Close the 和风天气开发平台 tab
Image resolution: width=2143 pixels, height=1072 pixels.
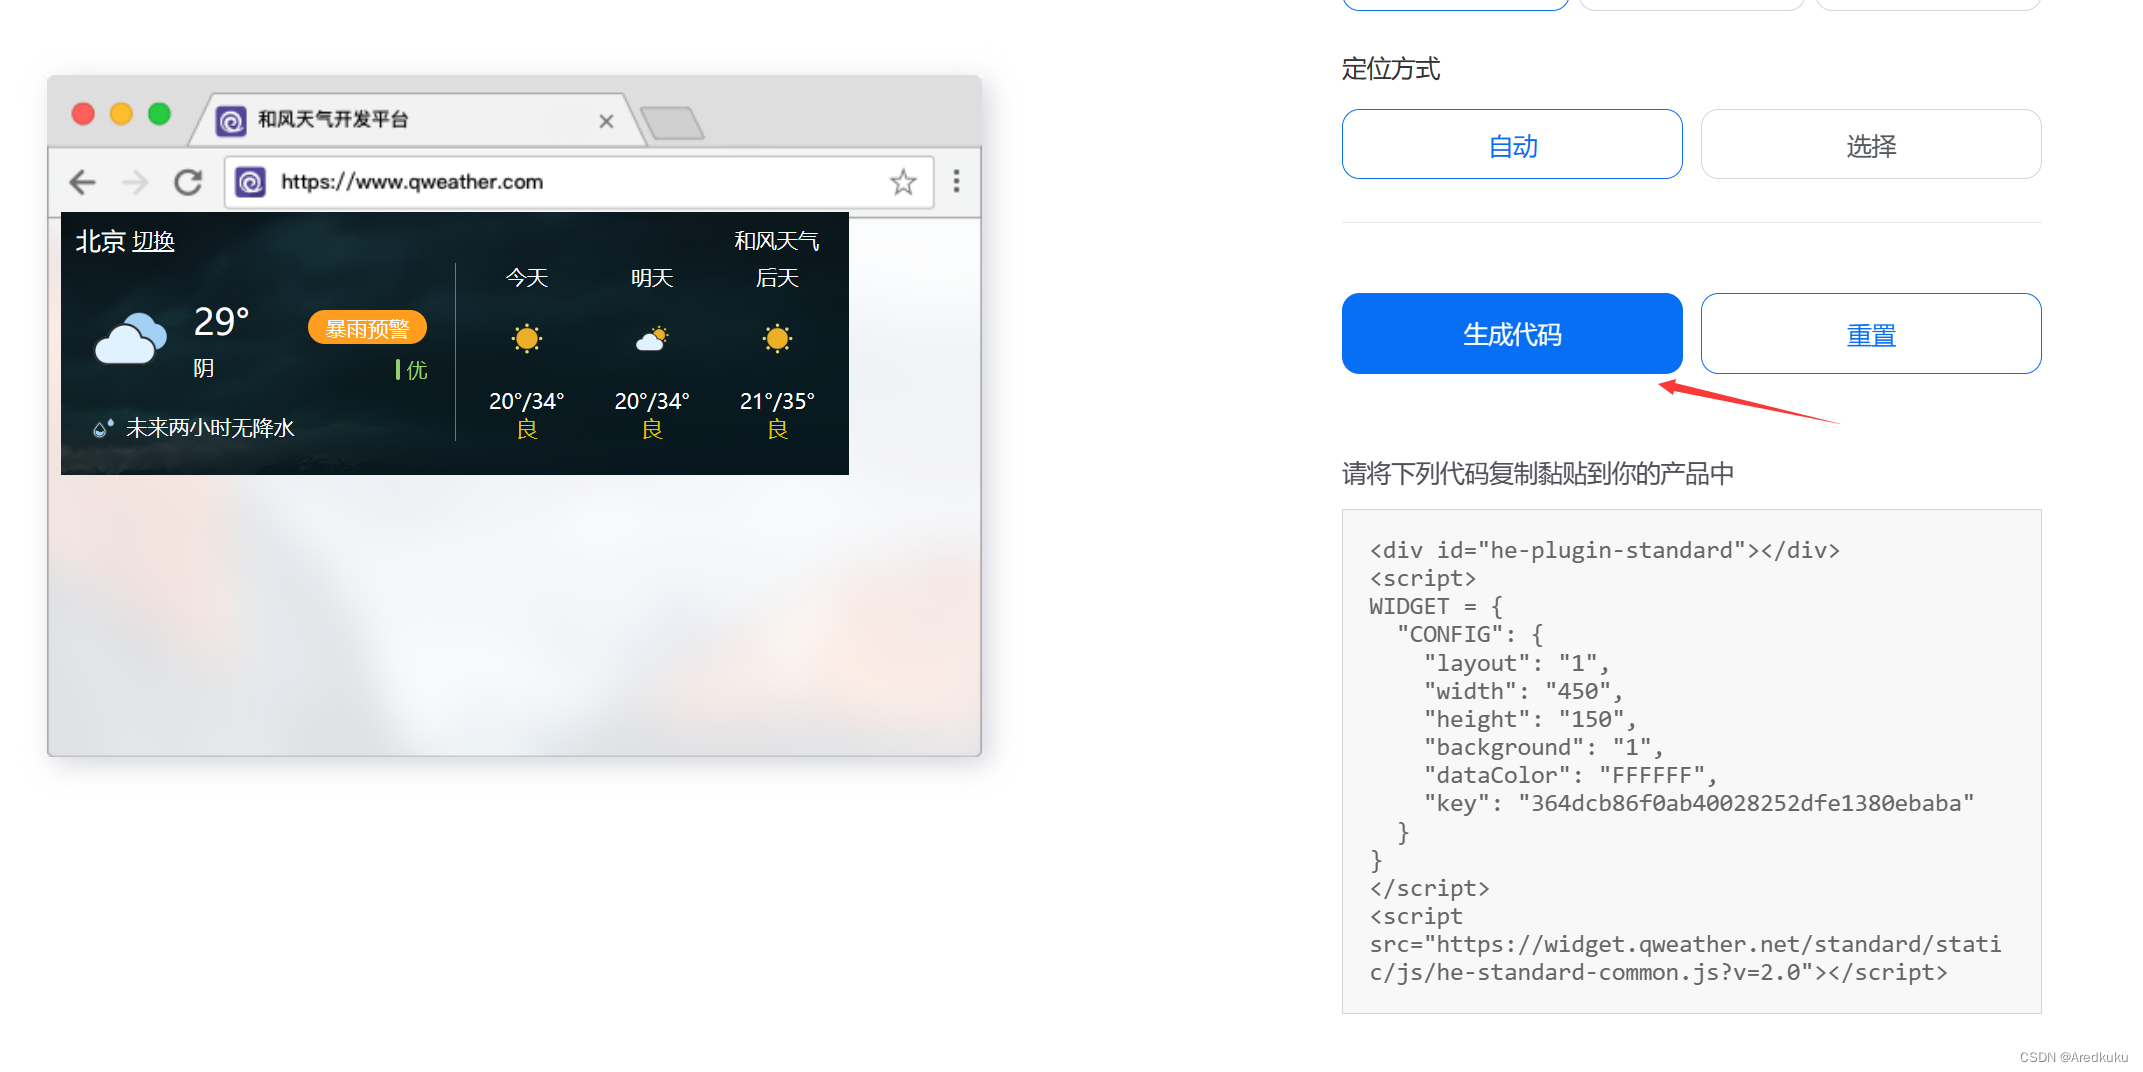(606, 121)
